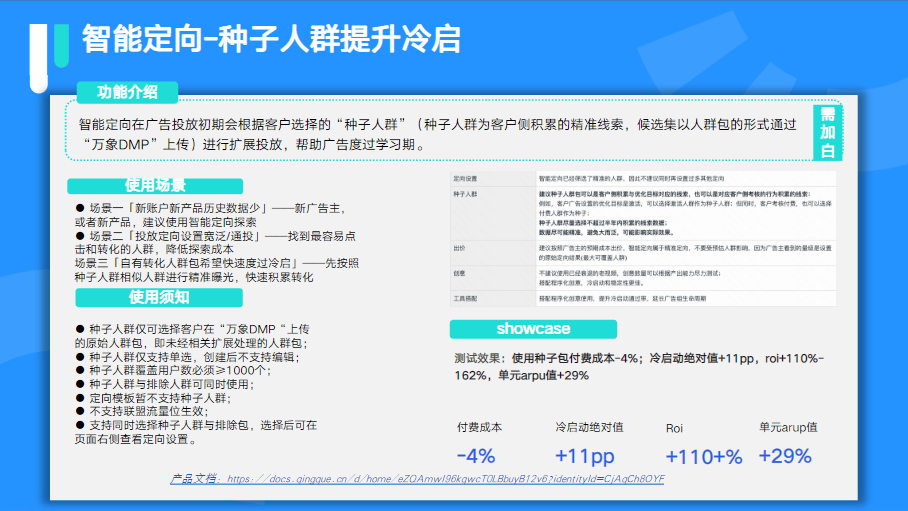This screenshot has height=511, width=908.
Task: Click the 场景一「新账户新产品历史数据少」 bullet
Action: [211, 215]
